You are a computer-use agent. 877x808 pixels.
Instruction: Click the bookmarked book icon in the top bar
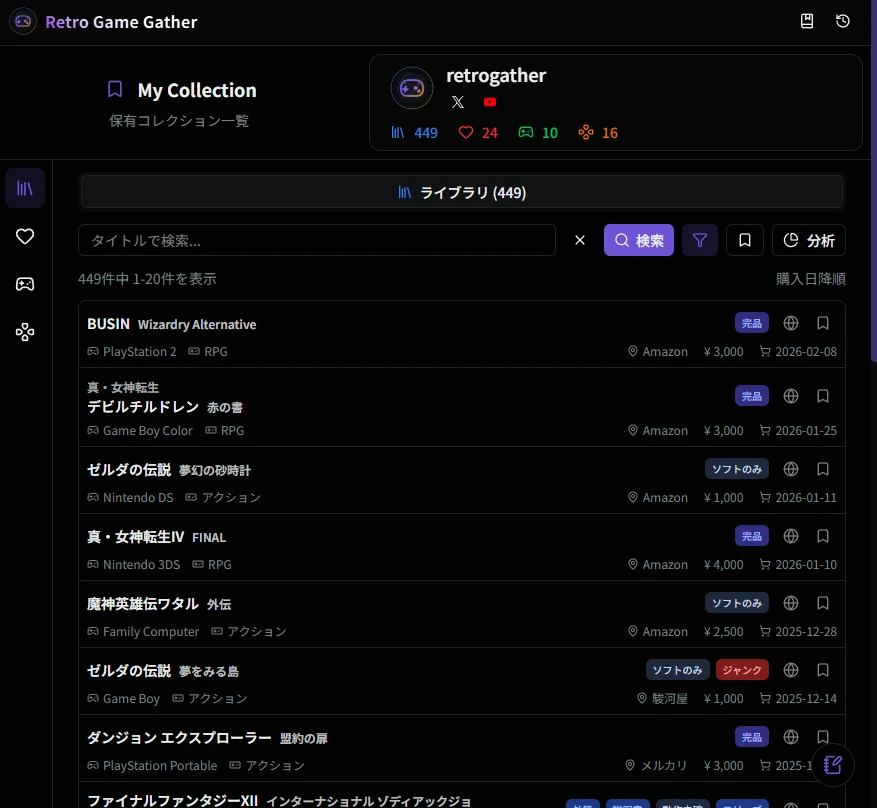pos(806,20)
